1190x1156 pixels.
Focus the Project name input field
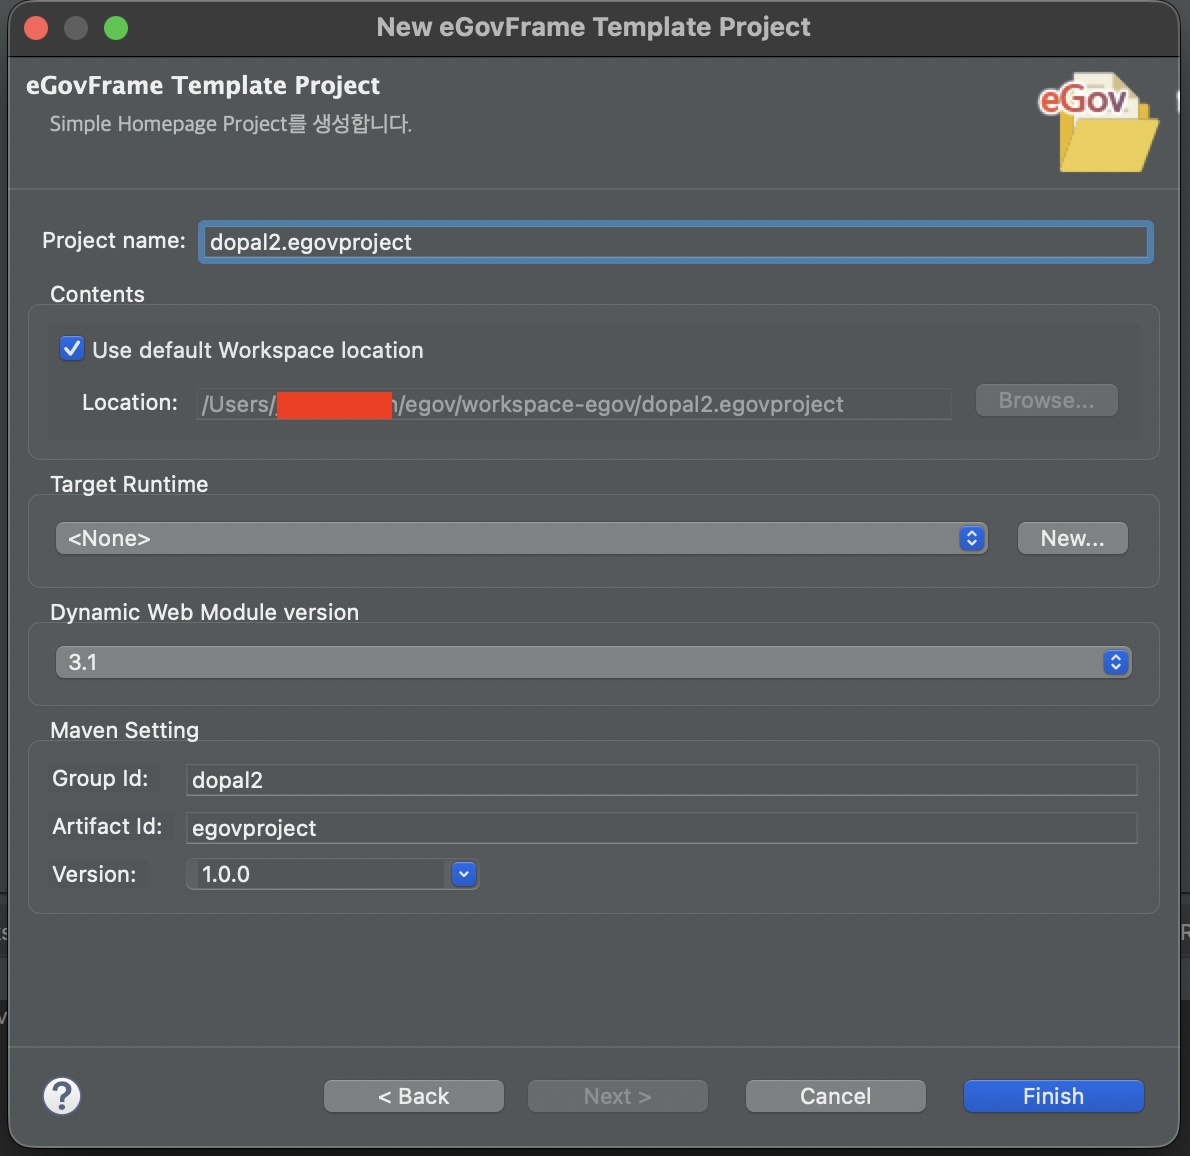(x=675, y=242)
